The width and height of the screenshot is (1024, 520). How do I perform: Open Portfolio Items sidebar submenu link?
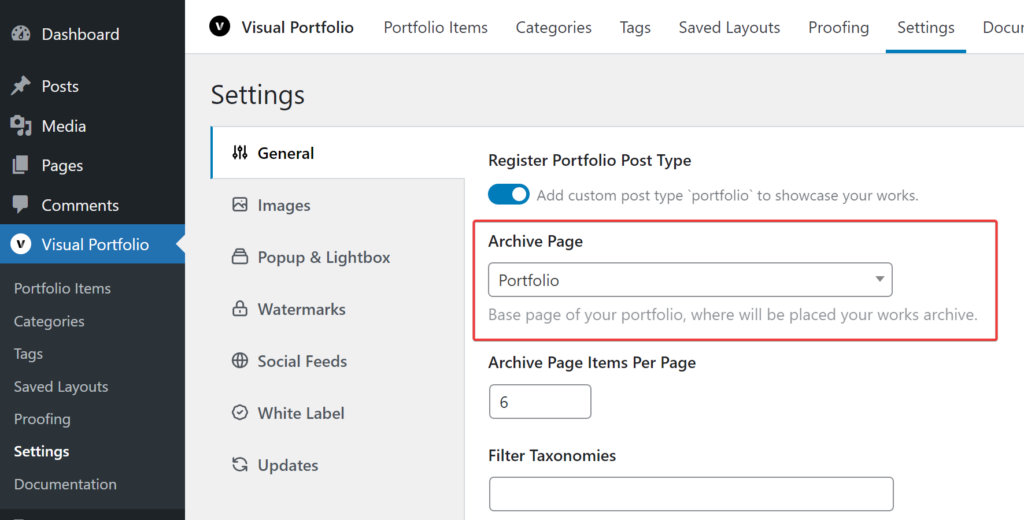pyautogui.click(x=62, y=288)
